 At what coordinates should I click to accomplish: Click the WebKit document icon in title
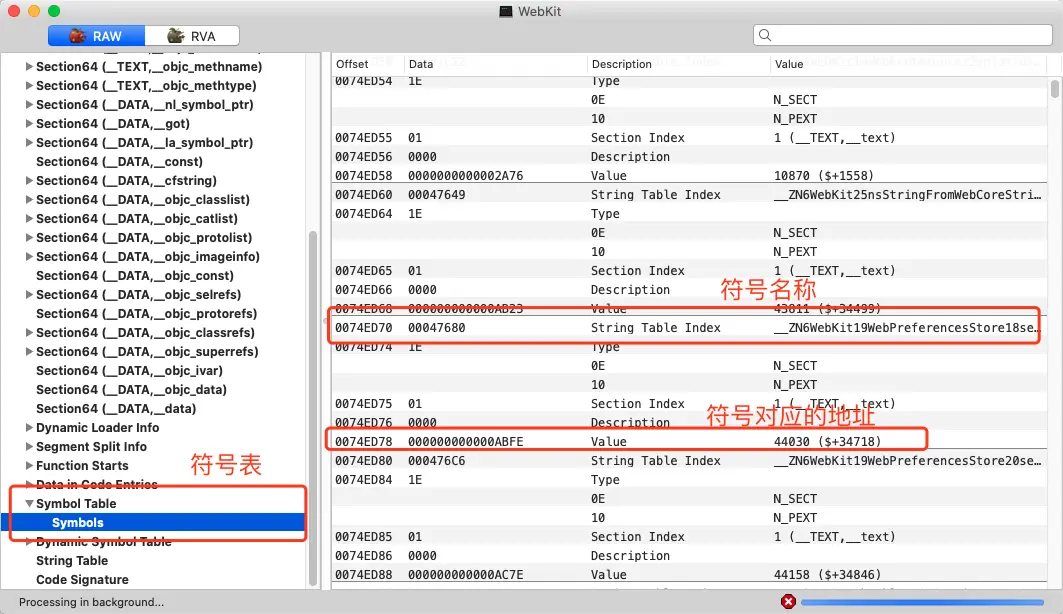[x=506, y=12]
